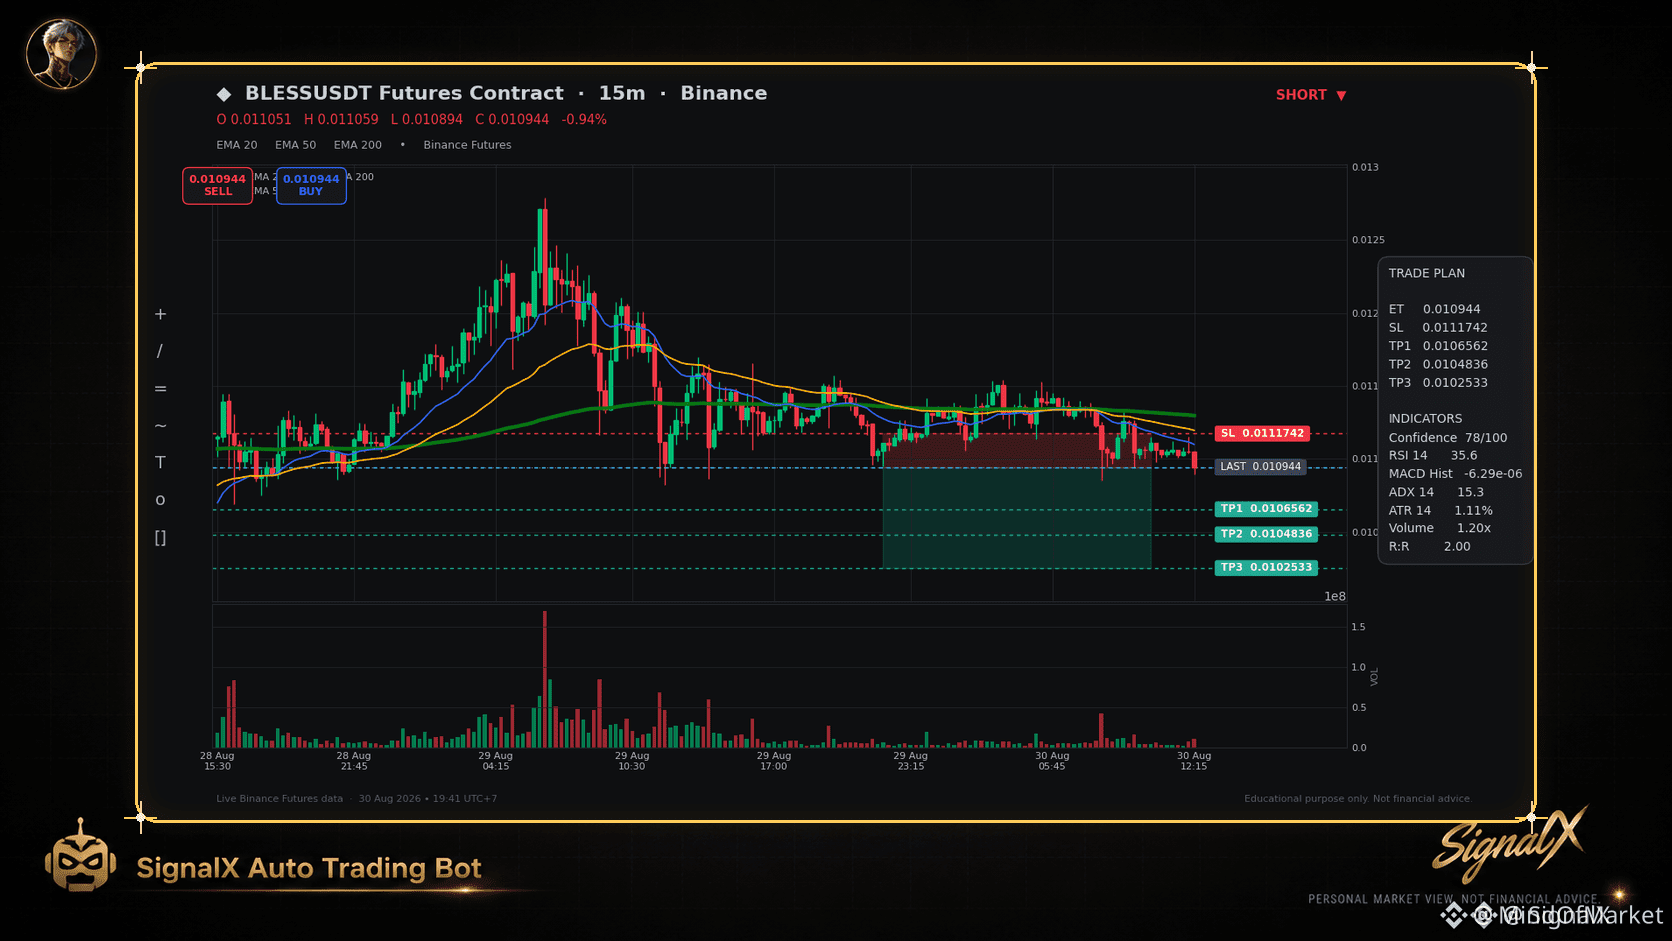Viewport: 1672px width, 941px height.
Task: Click the Educational purpose only disclaimer
Action: coord(1358,799)
